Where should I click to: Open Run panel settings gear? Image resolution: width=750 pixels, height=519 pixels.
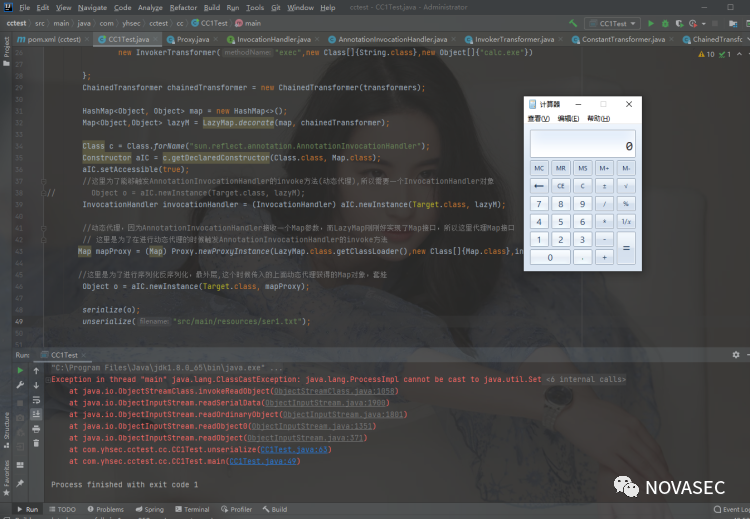[736, 355]
